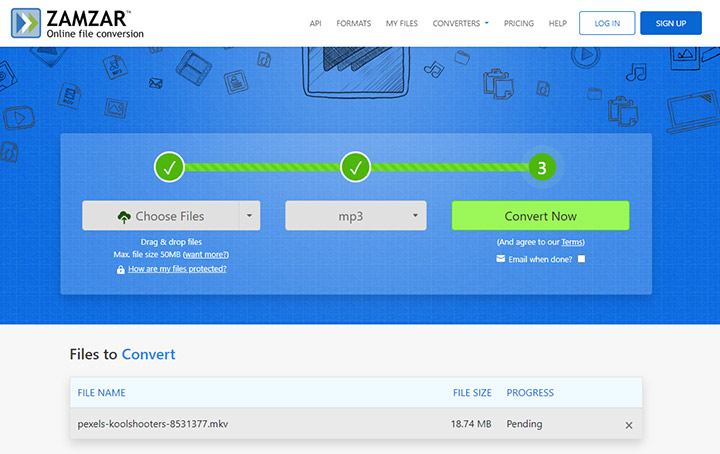Click the Zamzar logo icon

(26, 23)
